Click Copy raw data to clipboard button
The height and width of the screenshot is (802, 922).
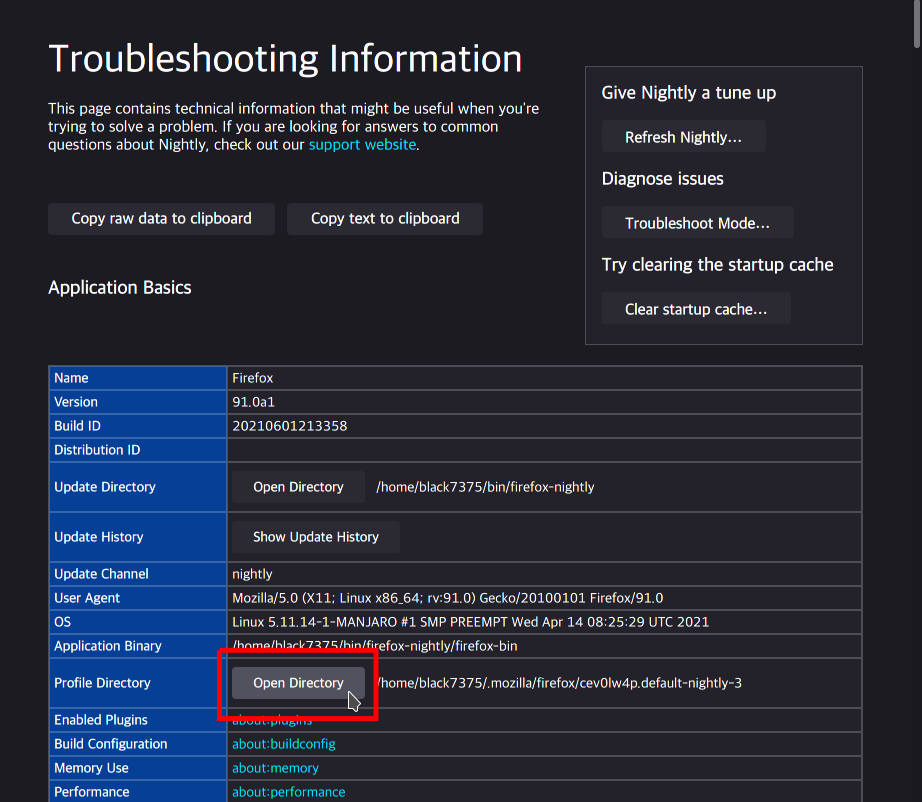point(161,219)
